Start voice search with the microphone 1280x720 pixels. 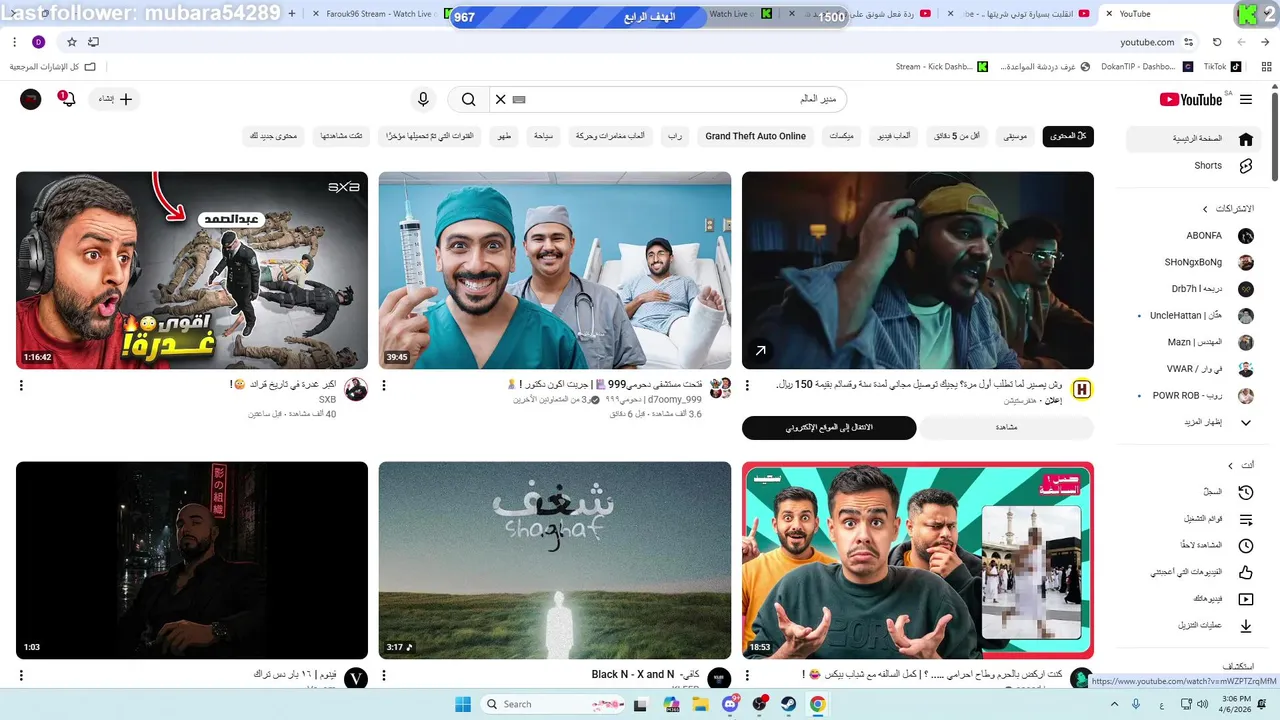[x=423, y=99]
